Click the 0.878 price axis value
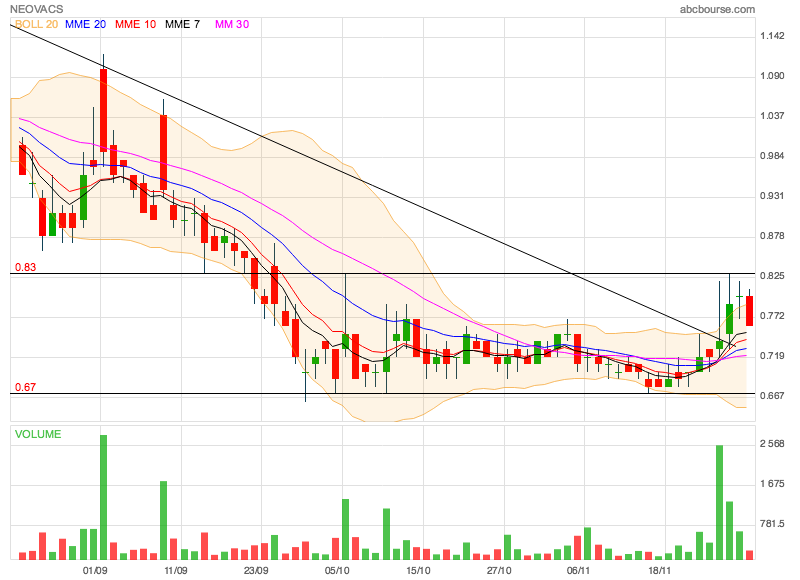The image size is (800, 580). tap(772, 236)
